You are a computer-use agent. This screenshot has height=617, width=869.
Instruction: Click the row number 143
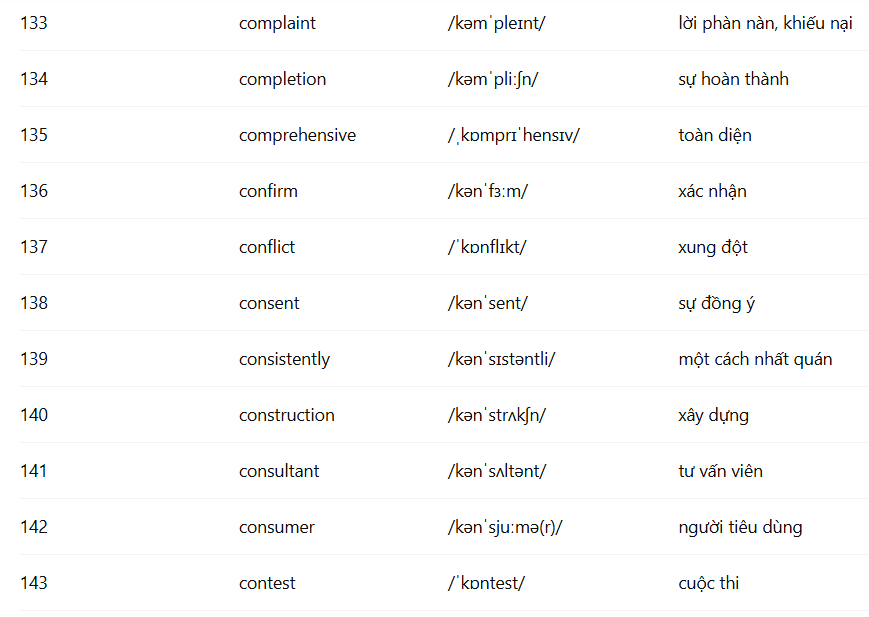point(34,583)
